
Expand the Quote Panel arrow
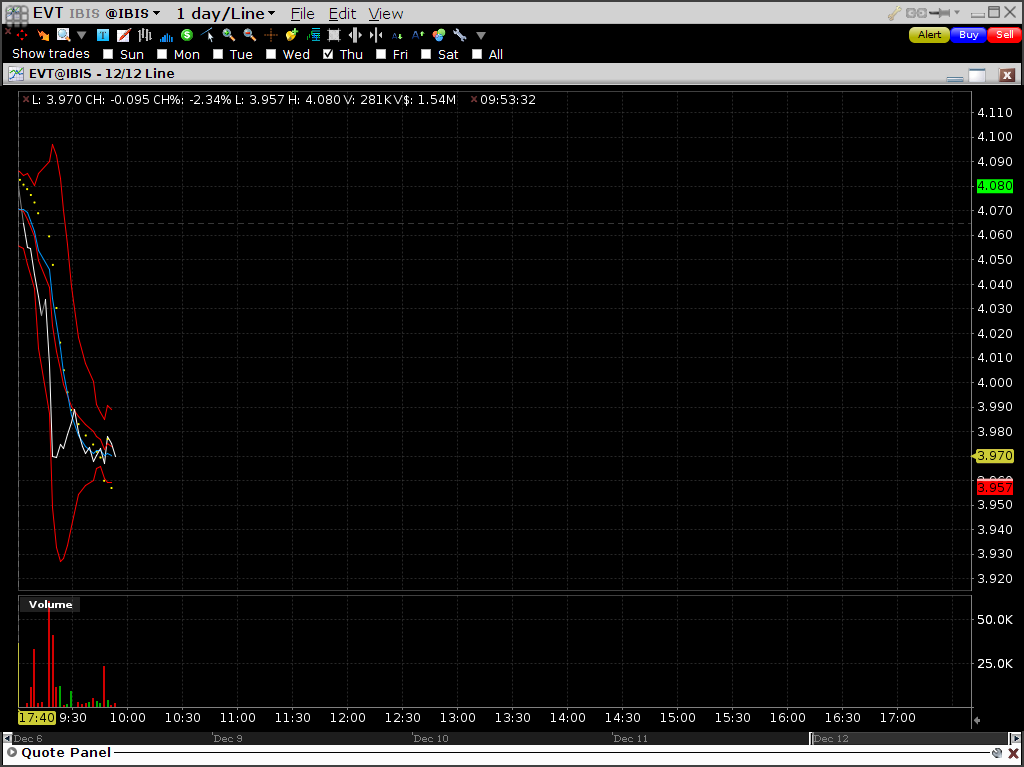(x=10, y=753)
